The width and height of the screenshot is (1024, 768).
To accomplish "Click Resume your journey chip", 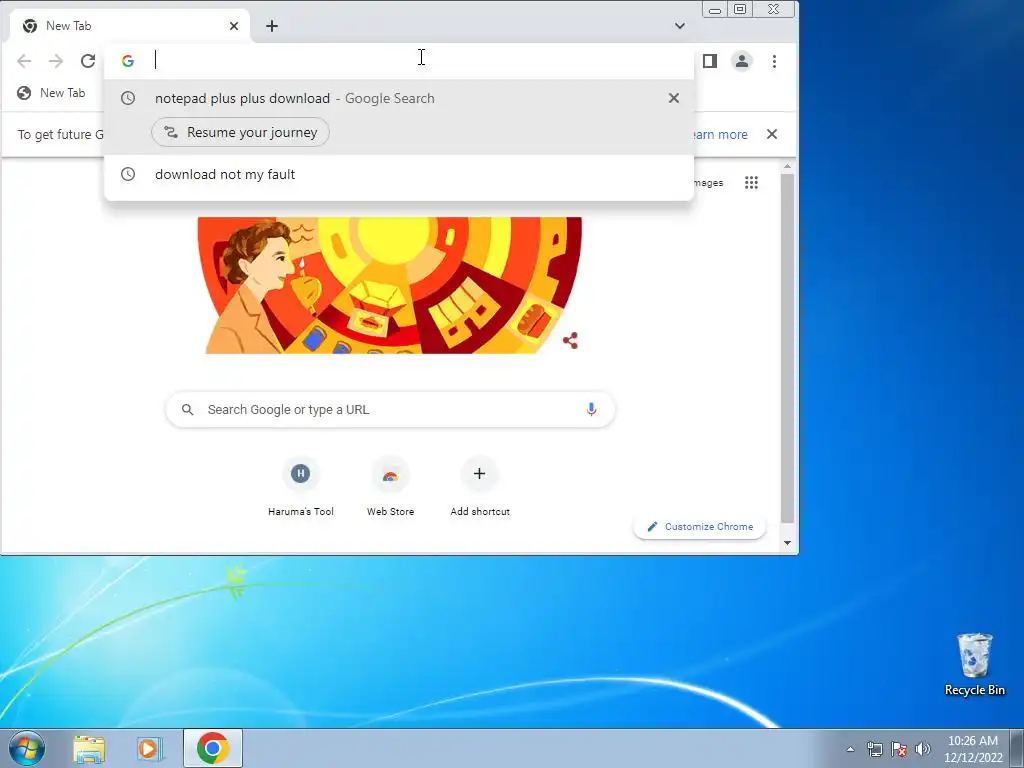I will 240,133.
